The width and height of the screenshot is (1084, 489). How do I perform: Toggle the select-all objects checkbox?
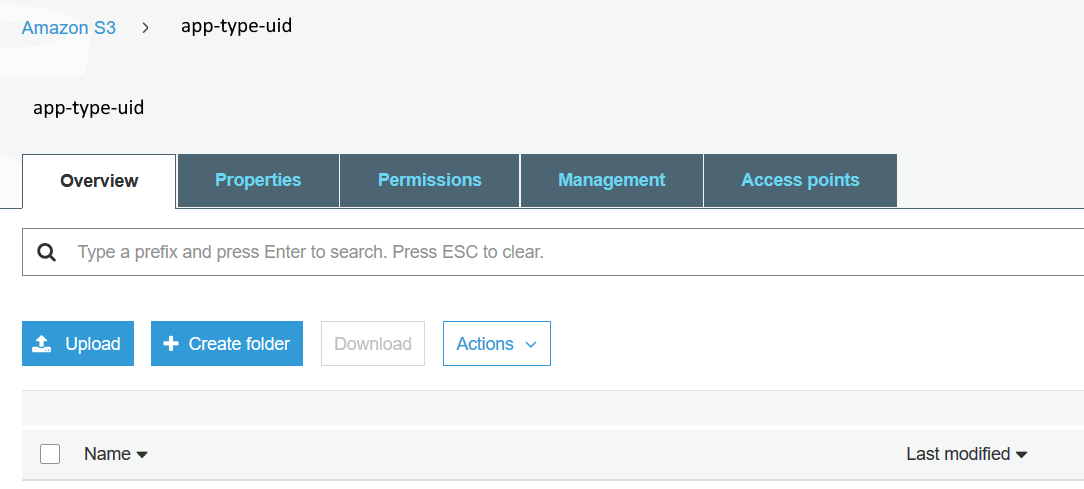tap(50, 454)
